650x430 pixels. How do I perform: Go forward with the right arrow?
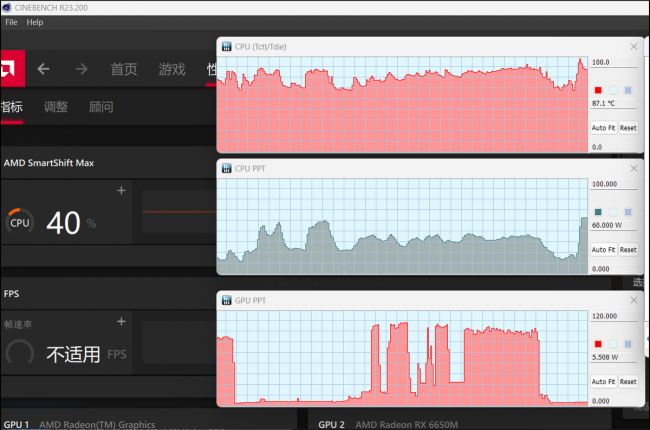[x=82, y=69]
